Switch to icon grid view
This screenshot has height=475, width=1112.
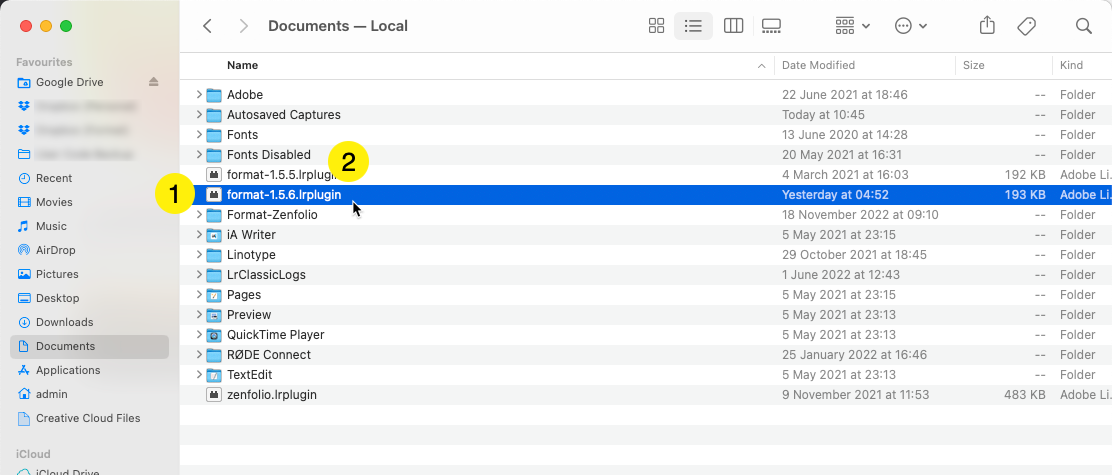coord(657,26)
